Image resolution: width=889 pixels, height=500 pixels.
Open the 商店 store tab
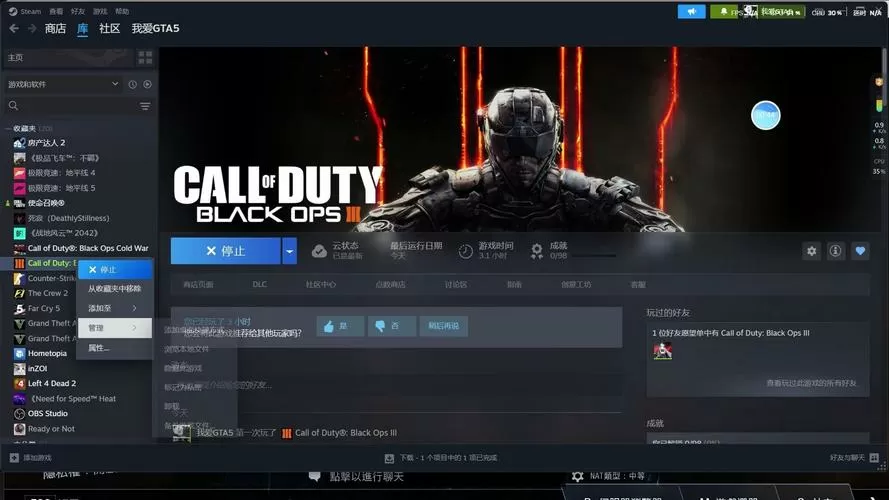click(55, 28)
